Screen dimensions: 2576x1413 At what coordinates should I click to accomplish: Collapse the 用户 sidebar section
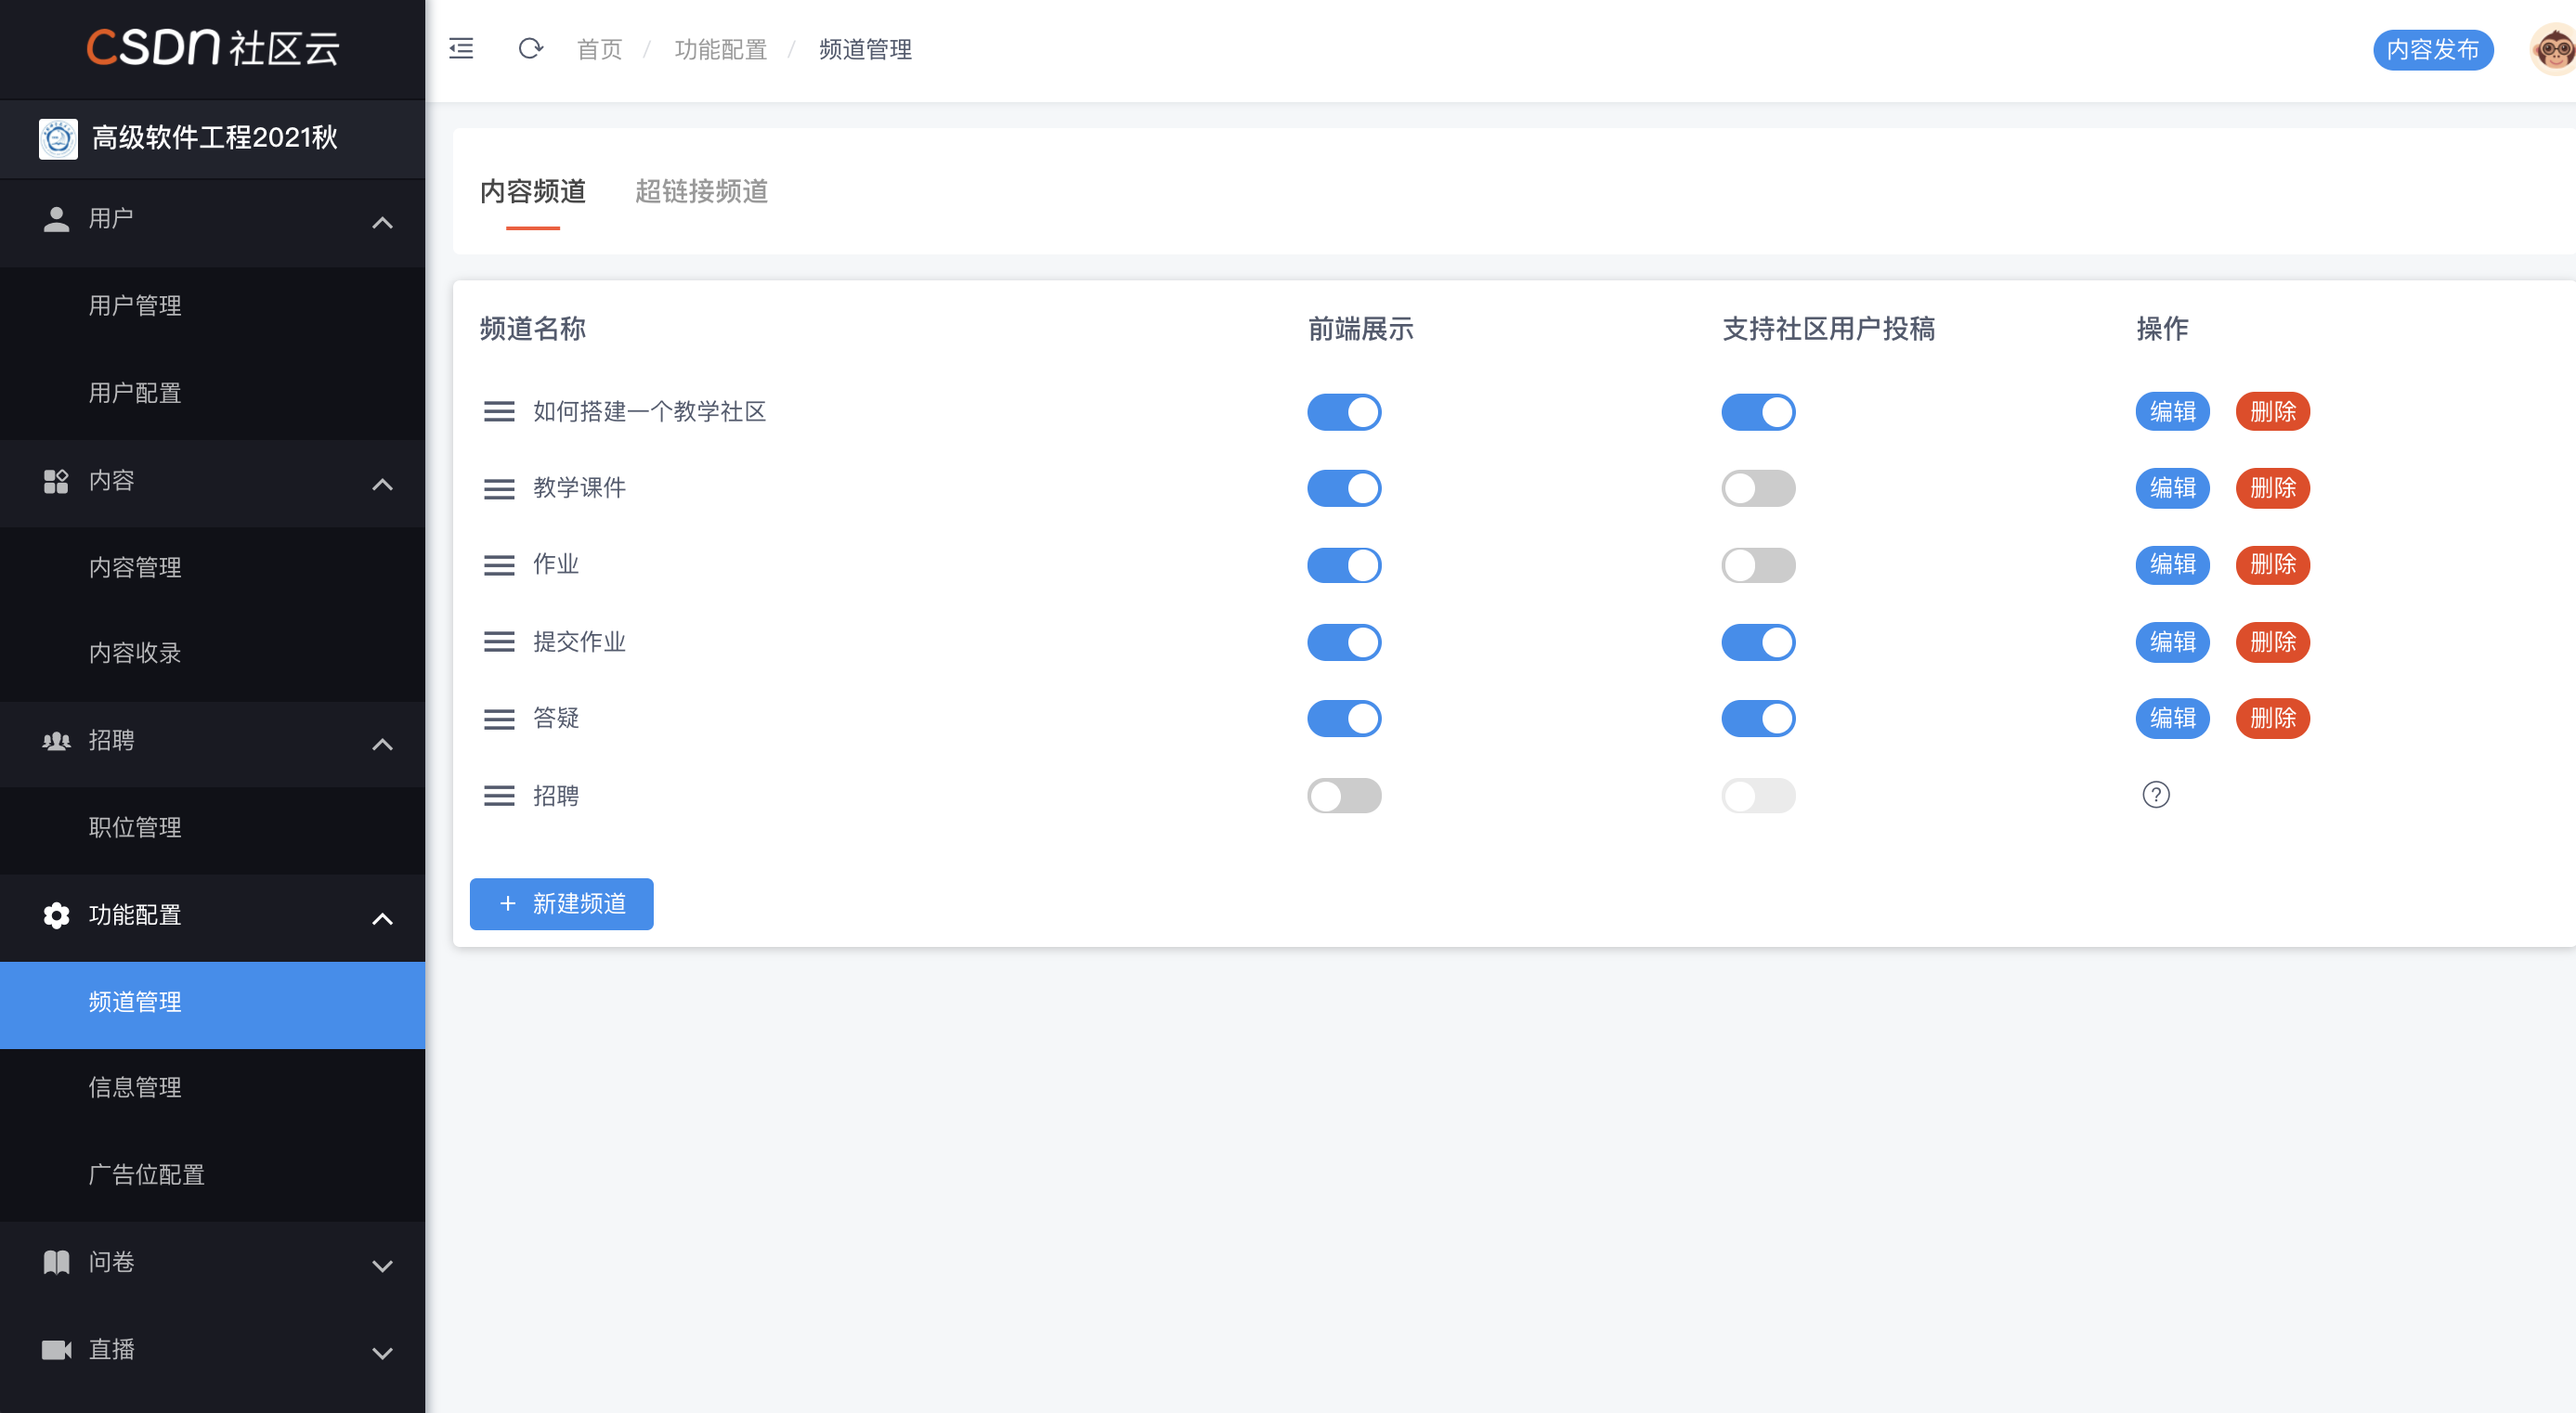point(382,222)
